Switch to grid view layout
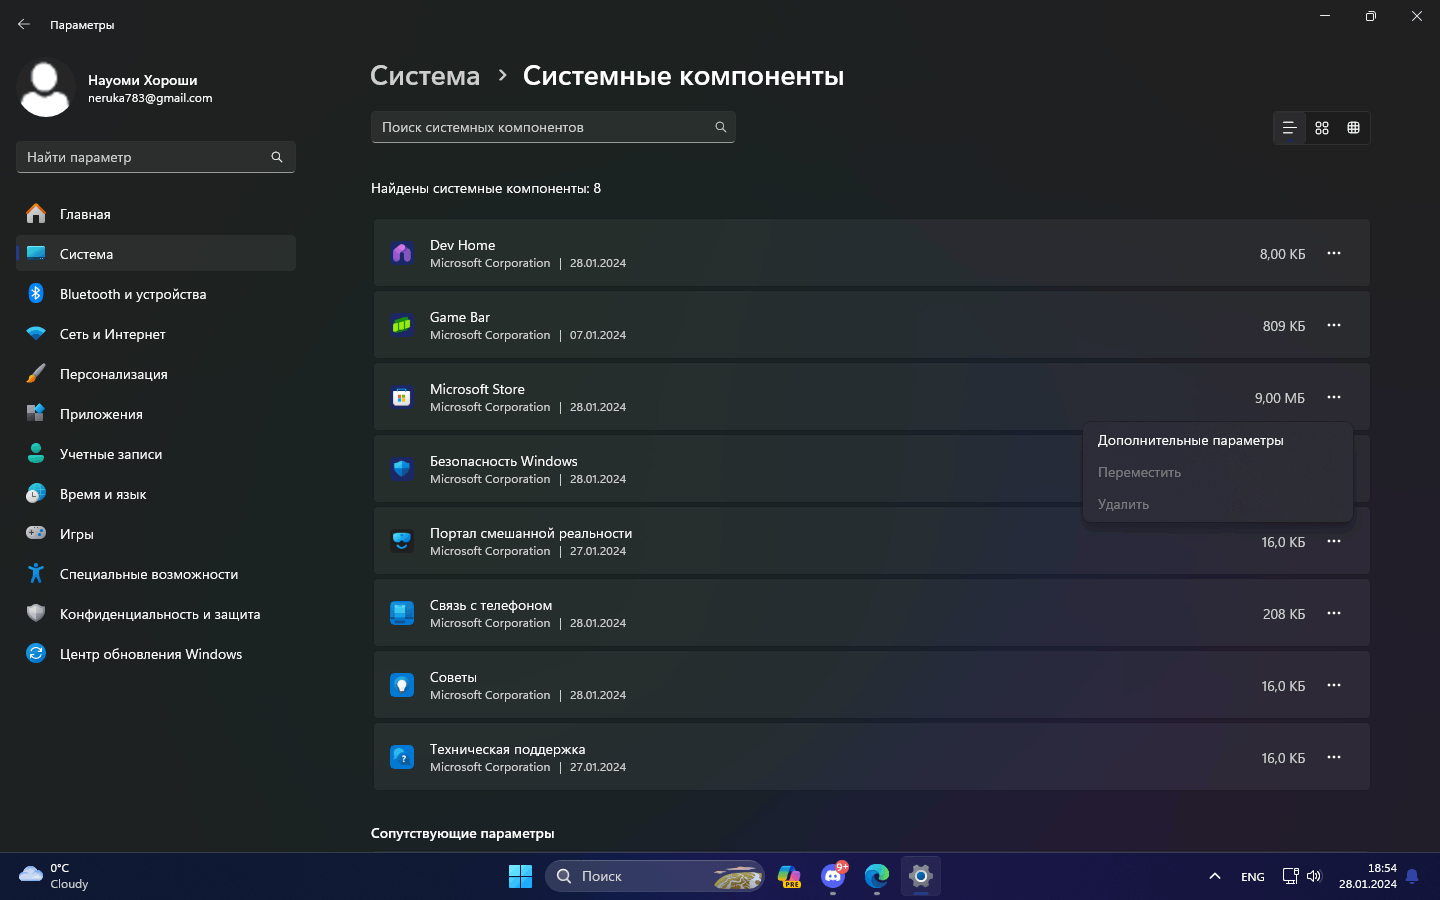The width and height of the screenshot is (1440, 900). 1322,128
